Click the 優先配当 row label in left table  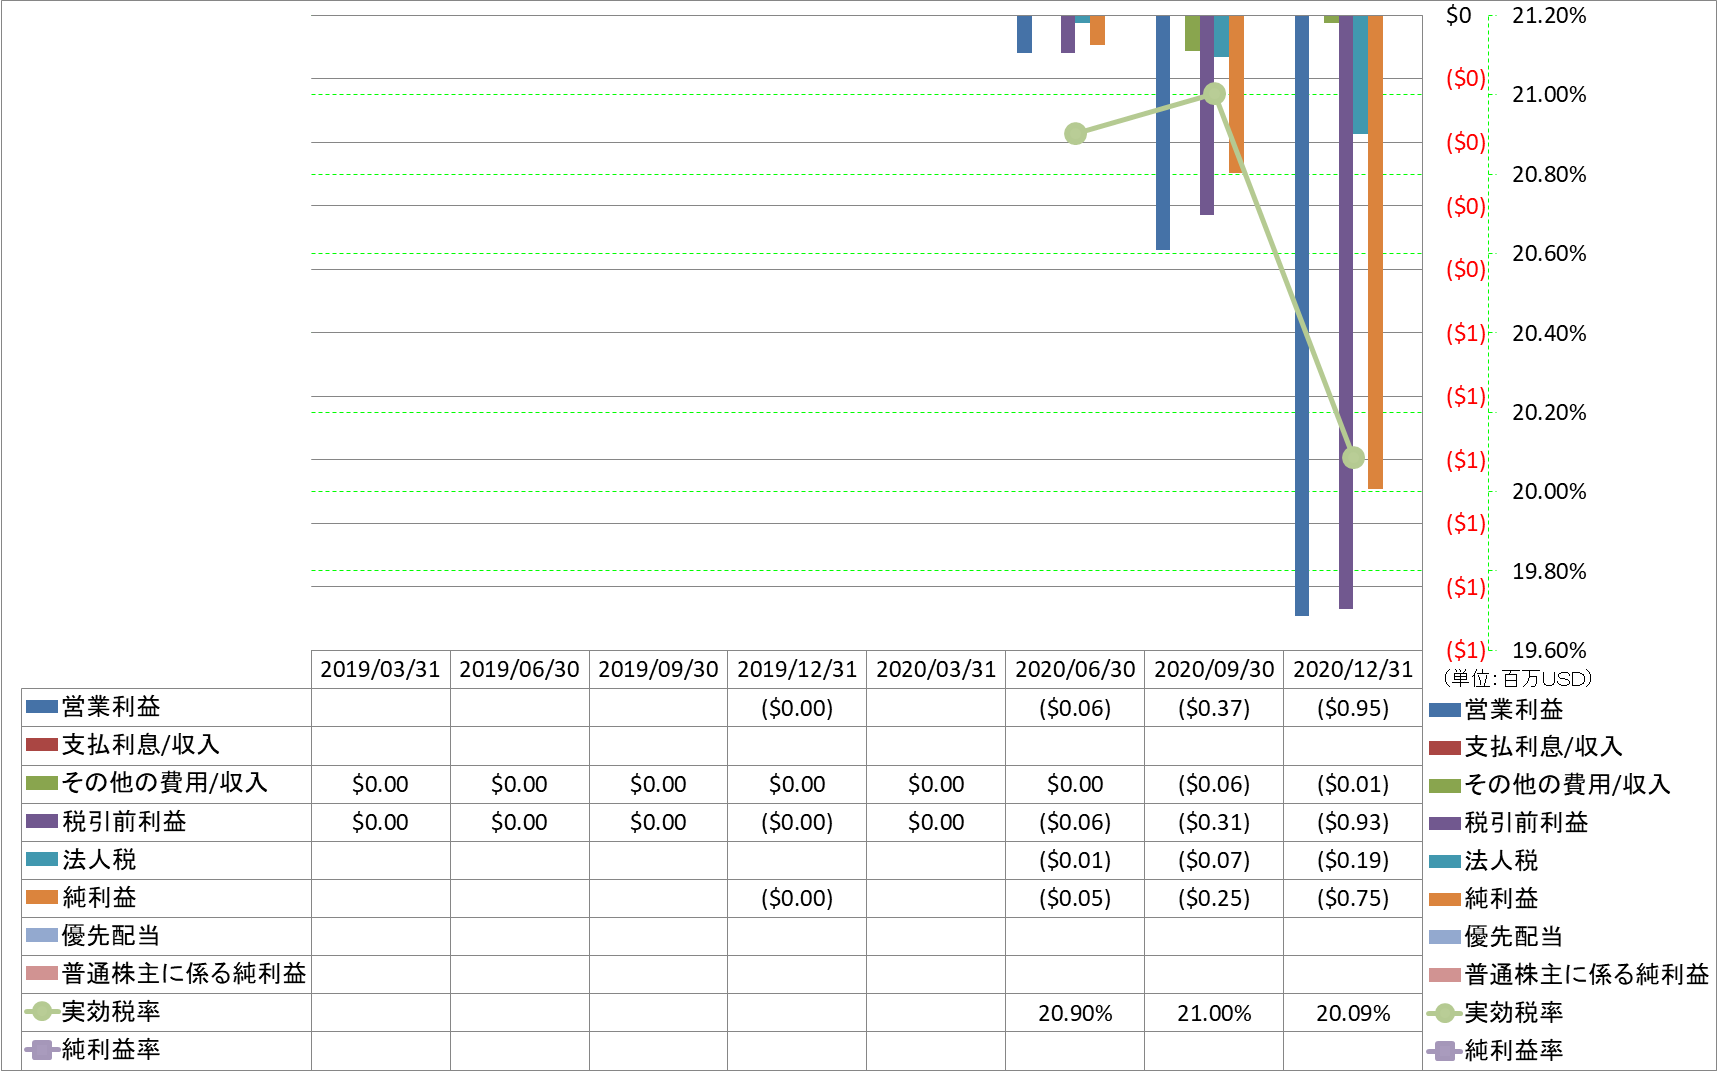(111, 935)
